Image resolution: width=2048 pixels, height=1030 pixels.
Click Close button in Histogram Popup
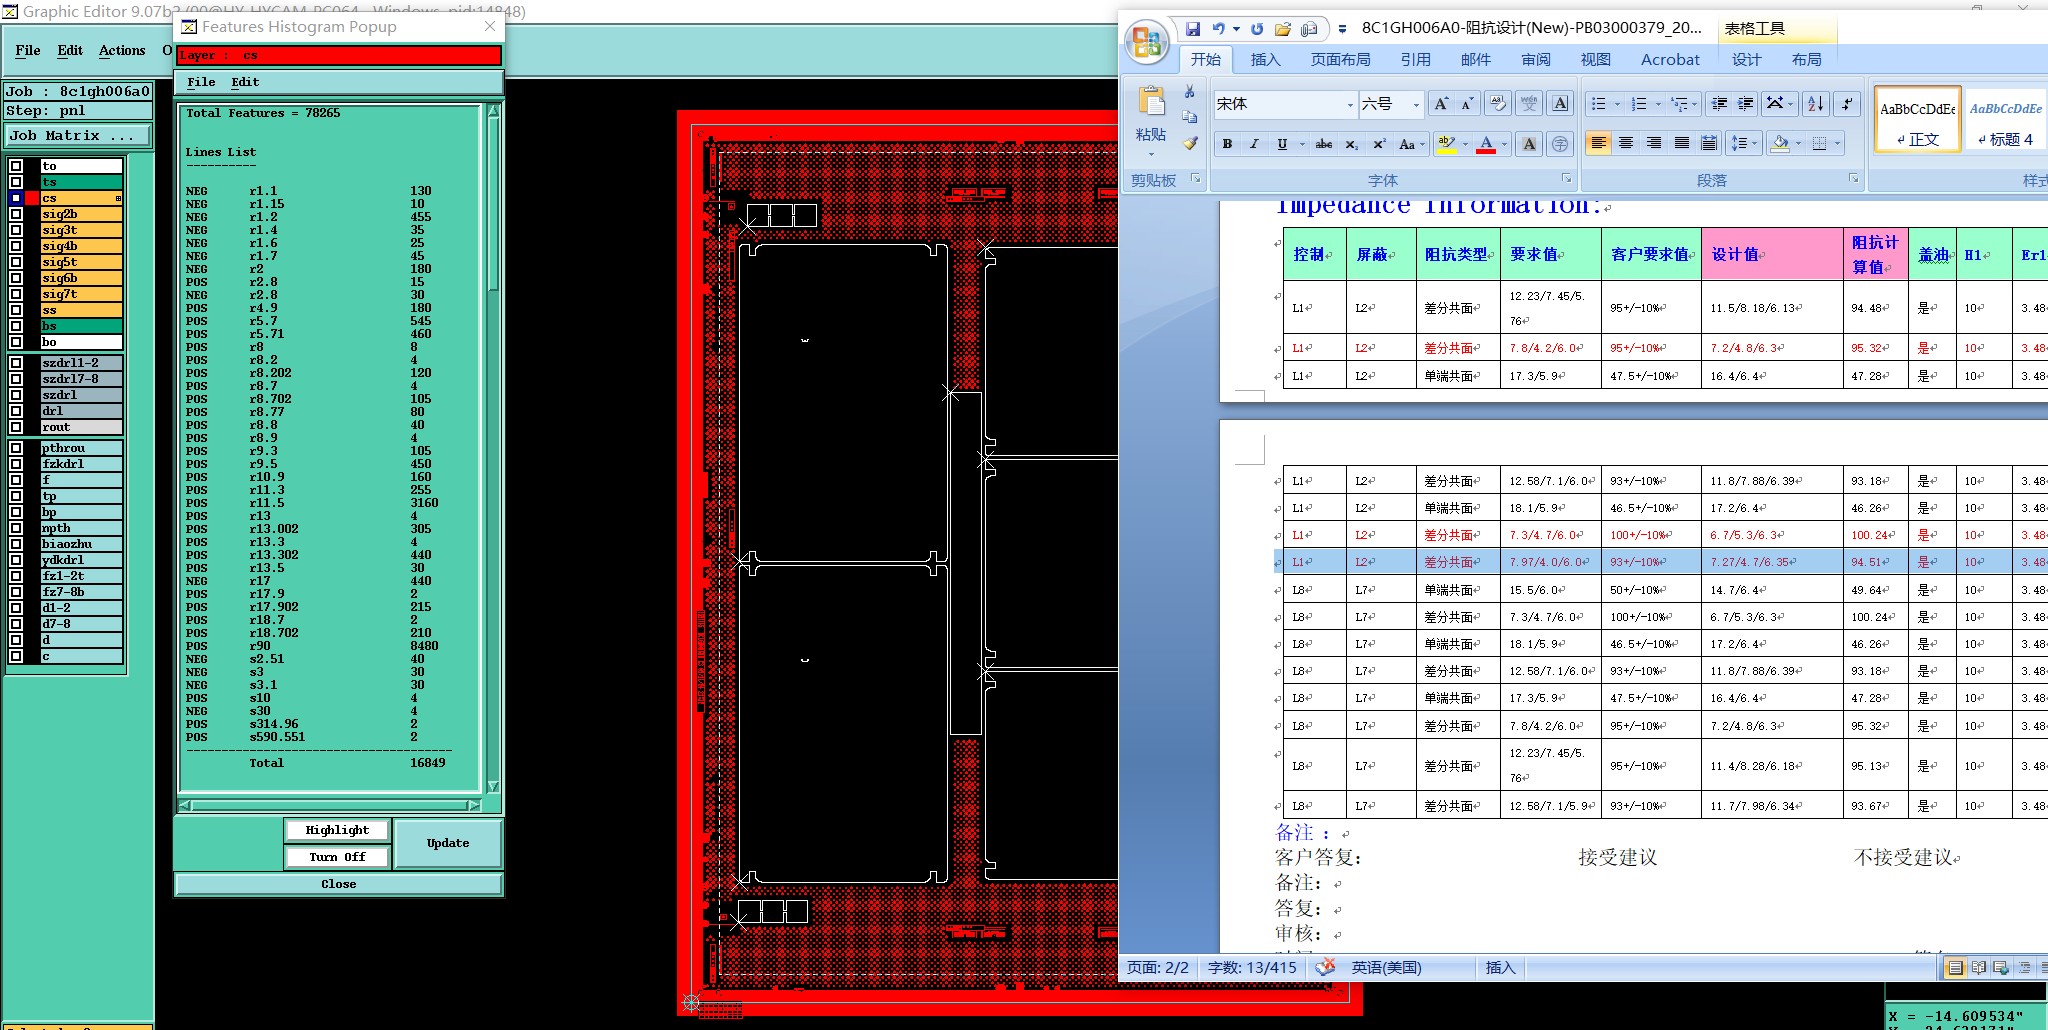point(338,884)
